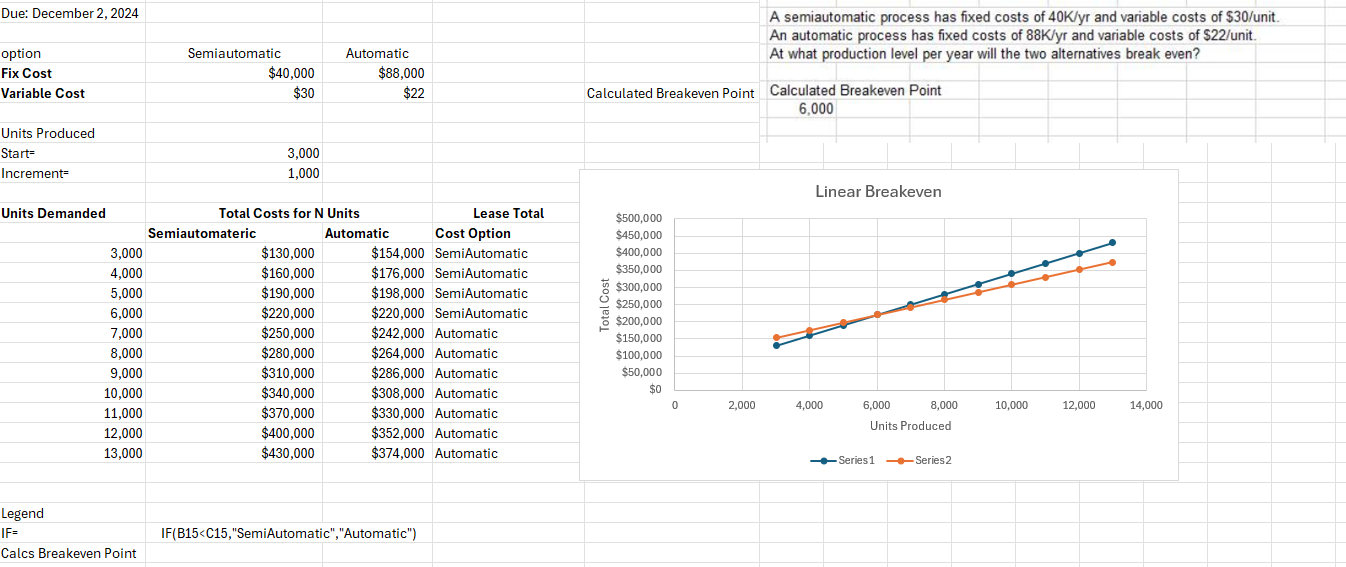Viewport: 1346px width, 567px height.
Task: Select the 'IF=' label cell
Action: (x=10, y=533)
